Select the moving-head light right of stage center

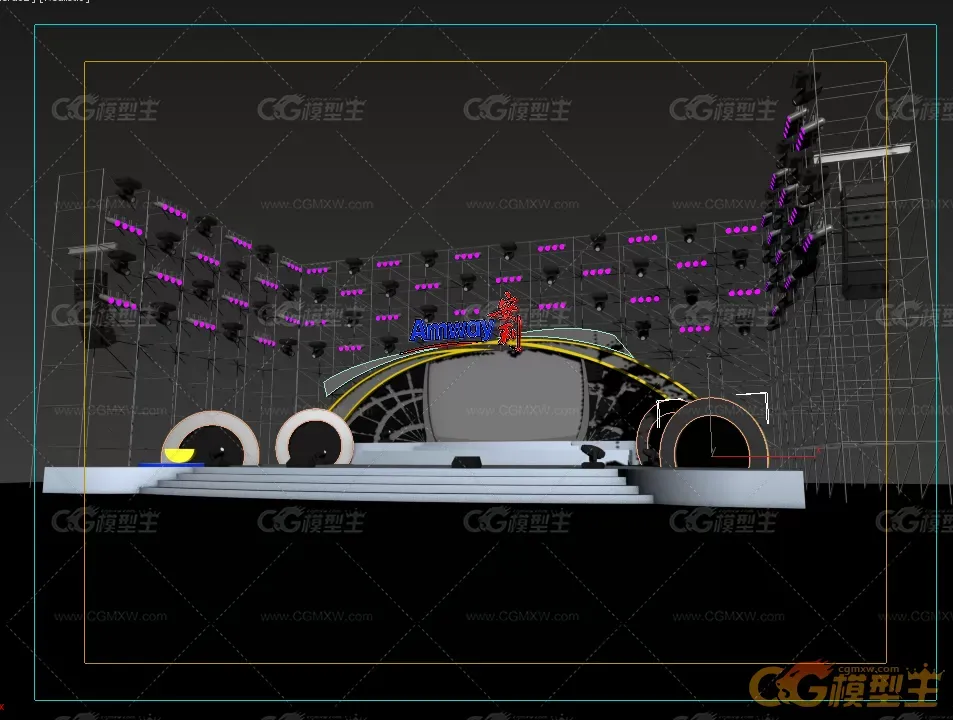coord(592,456)
